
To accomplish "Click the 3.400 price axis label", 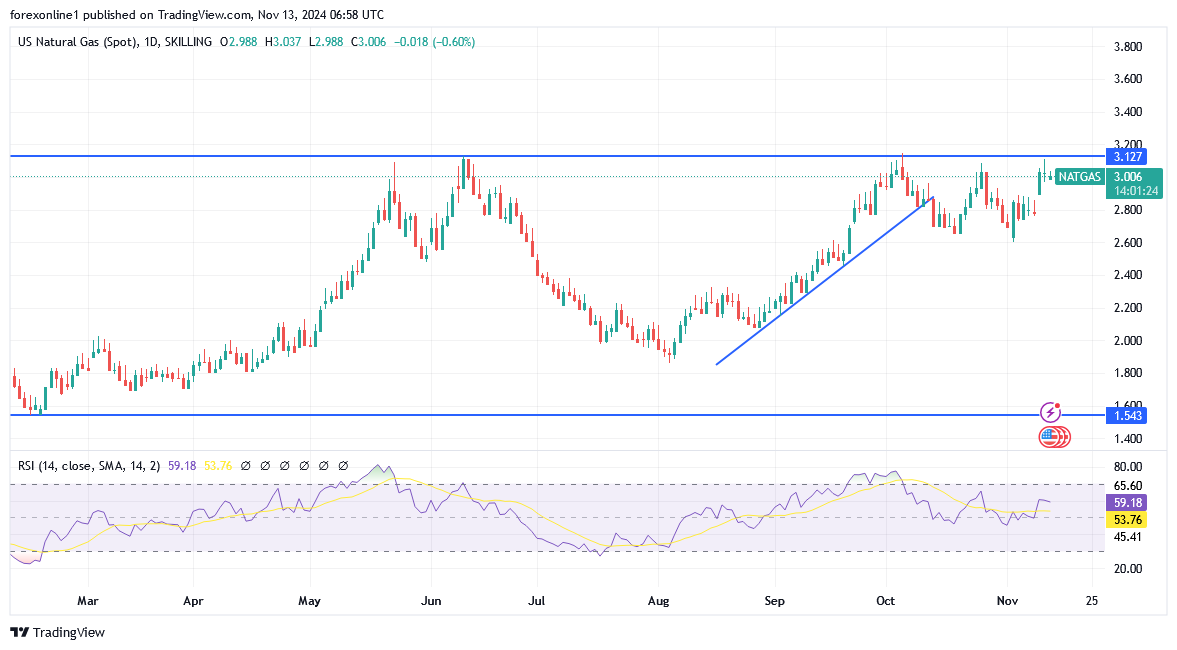I will tap(1127, 112).
